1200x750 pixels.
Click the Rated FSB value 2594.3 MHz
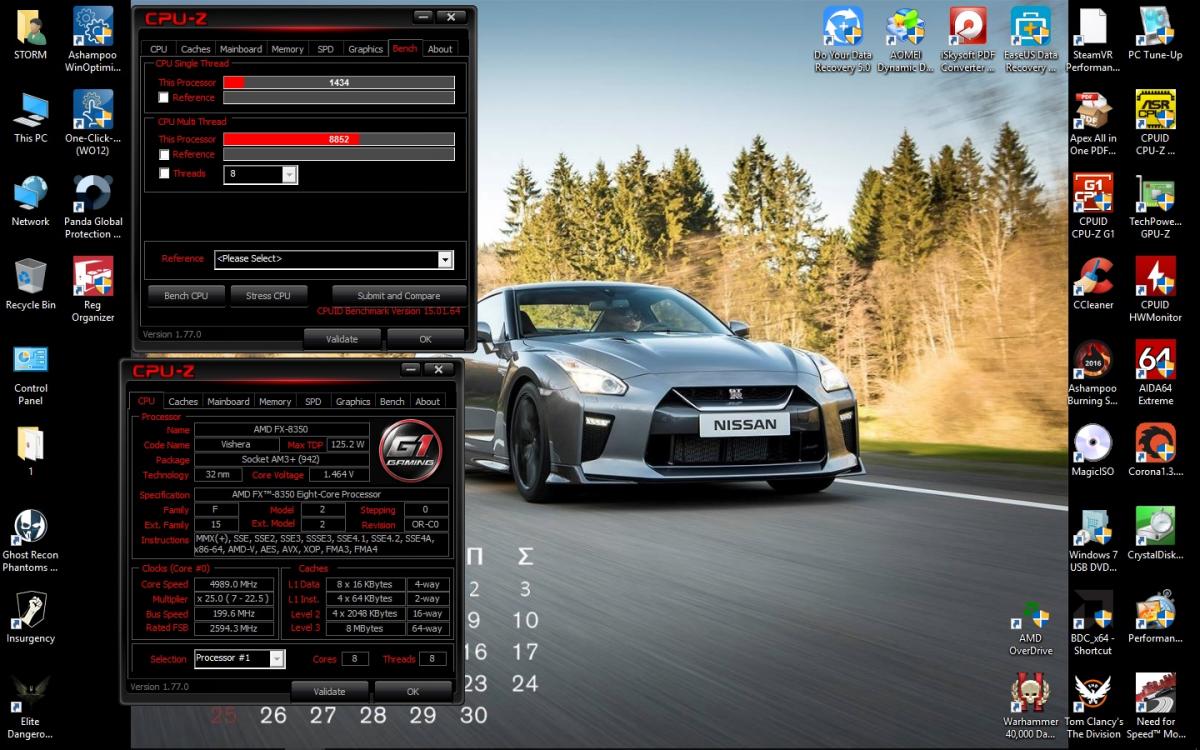(232, 629)
